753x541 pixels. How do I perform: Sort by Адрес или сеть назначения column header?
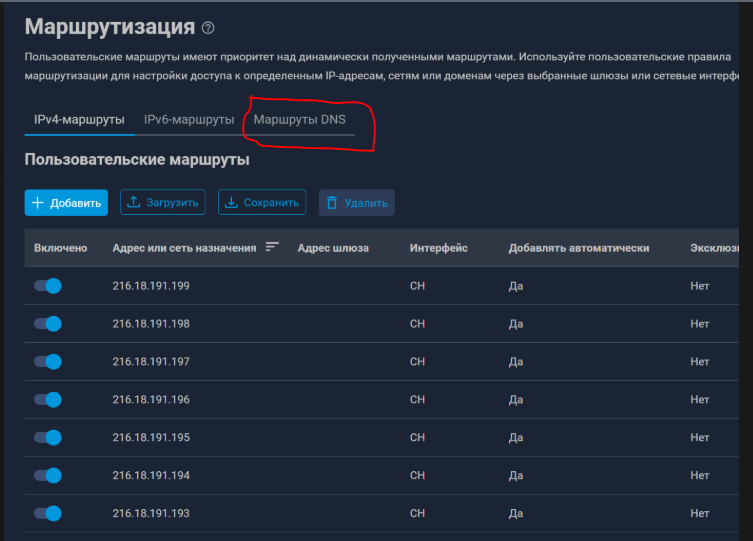(184, 248)
